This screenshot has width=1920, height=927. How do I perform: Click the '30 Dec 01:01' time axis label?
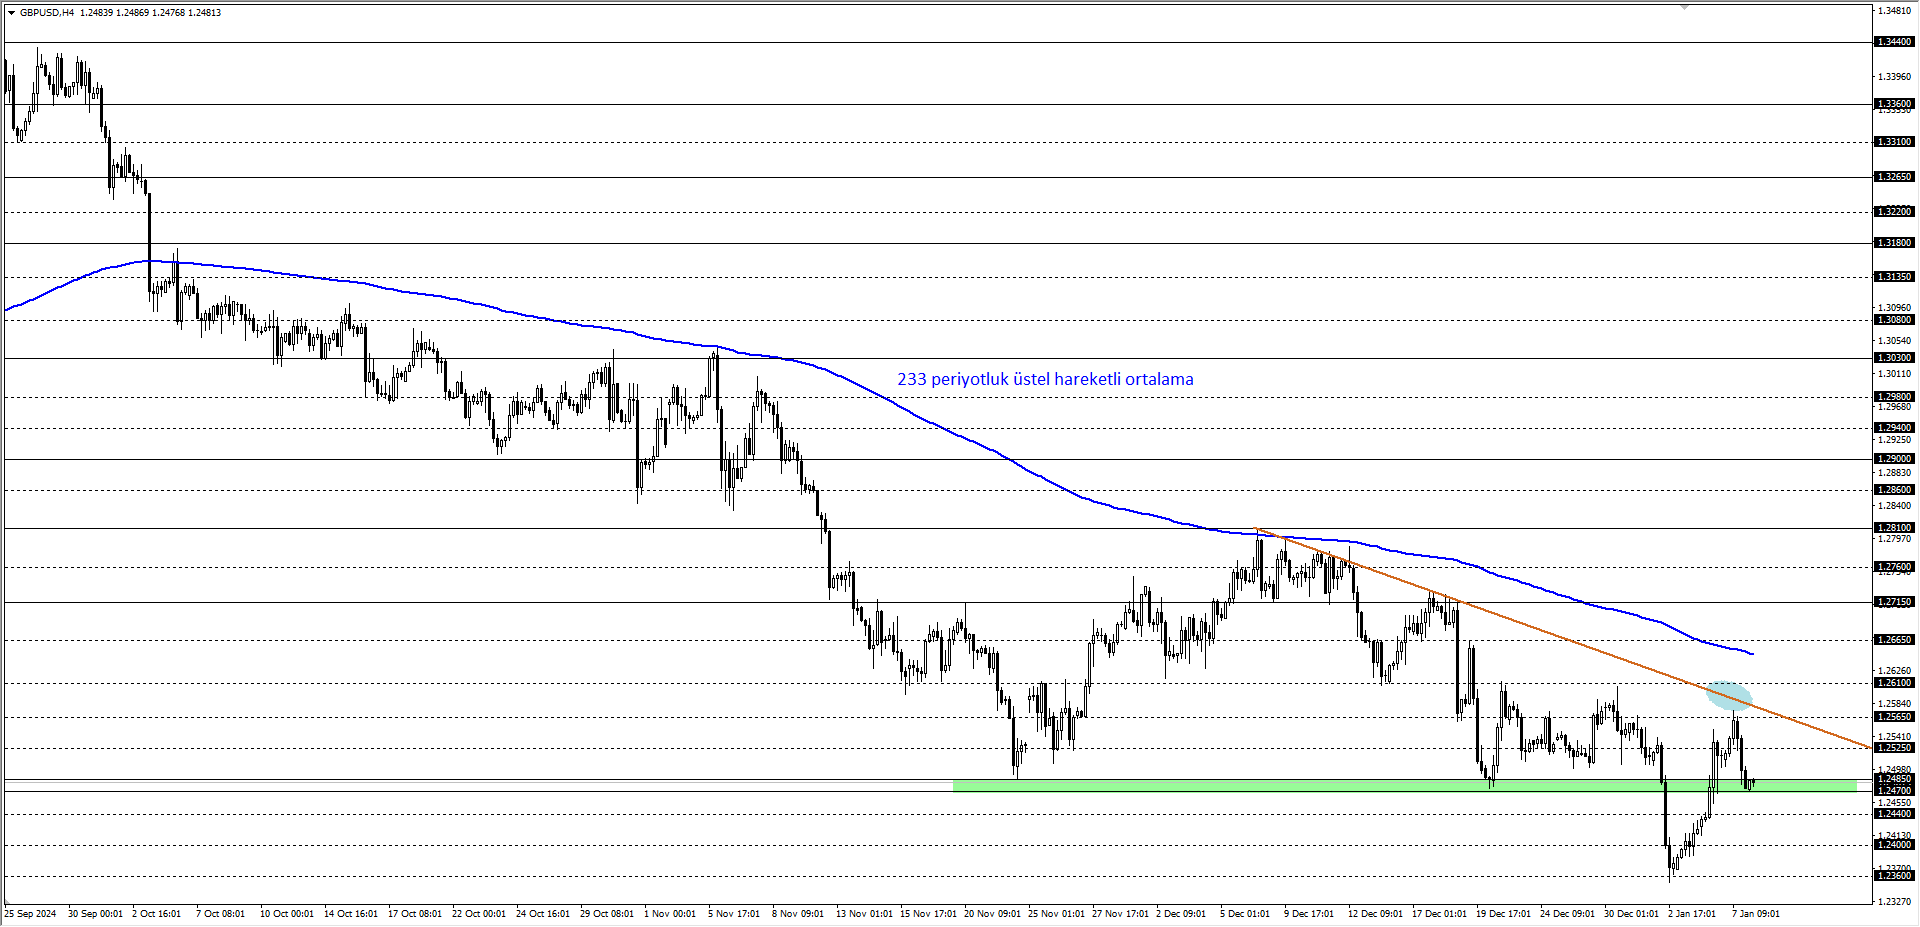click(1632, 914)
